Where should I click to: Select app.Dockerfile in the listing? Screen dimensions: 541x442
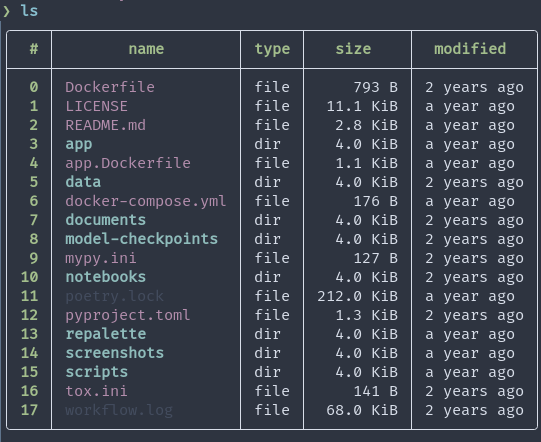pos(128,163)
